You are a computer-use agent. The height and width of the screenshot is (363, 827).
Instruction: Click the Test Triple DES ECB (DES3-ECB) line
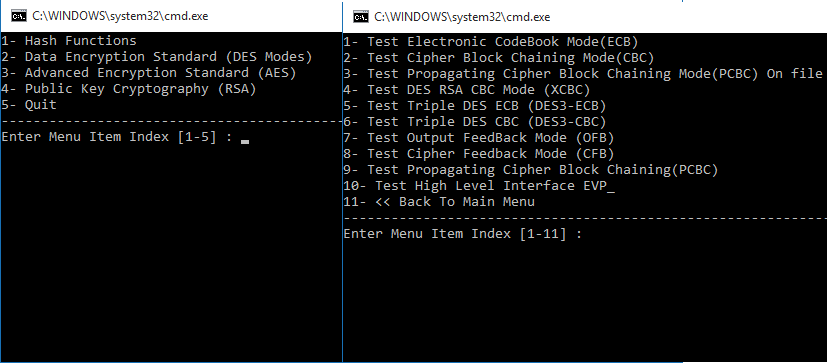[x=475, y=106]
